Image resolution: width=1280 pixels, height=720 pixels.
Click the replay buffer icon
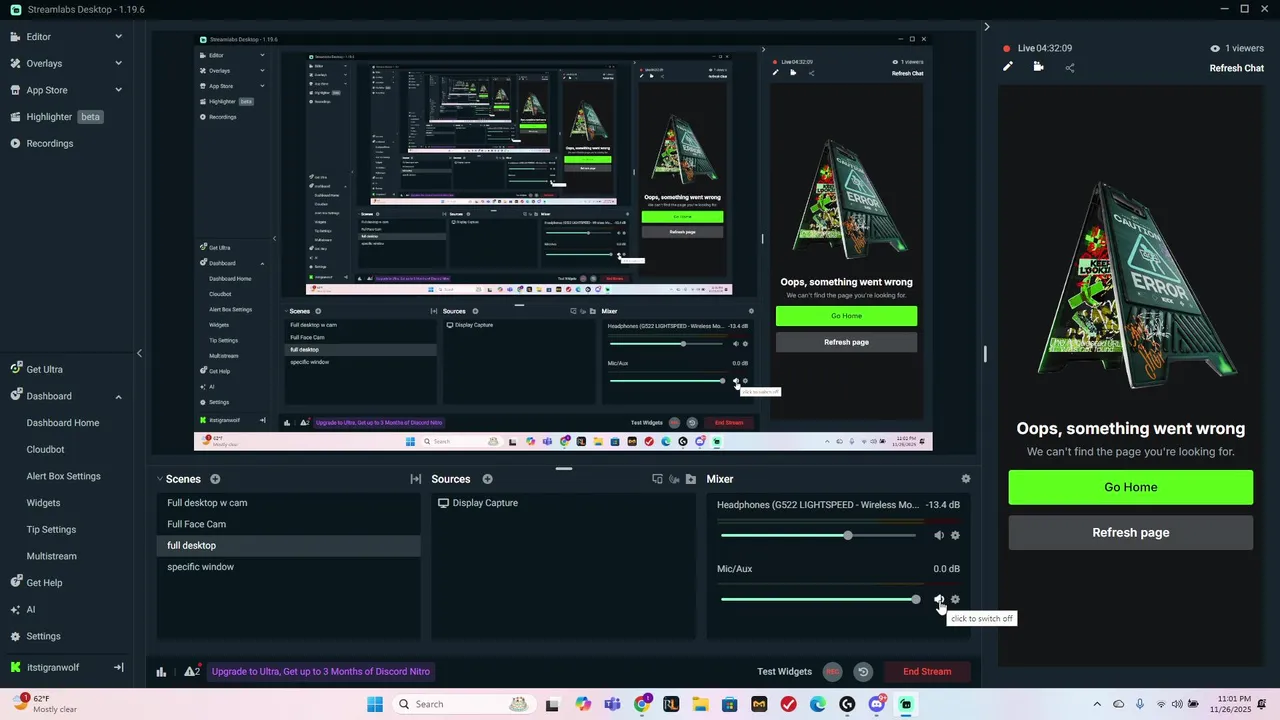pos(863,672)
